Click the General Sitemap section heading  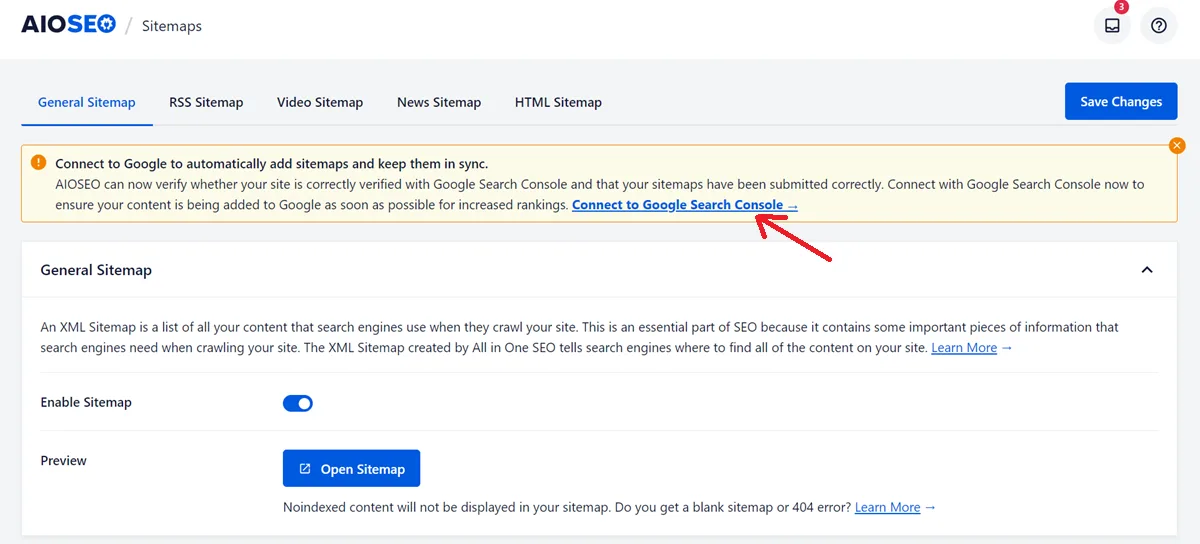click(x=96, y=270)
